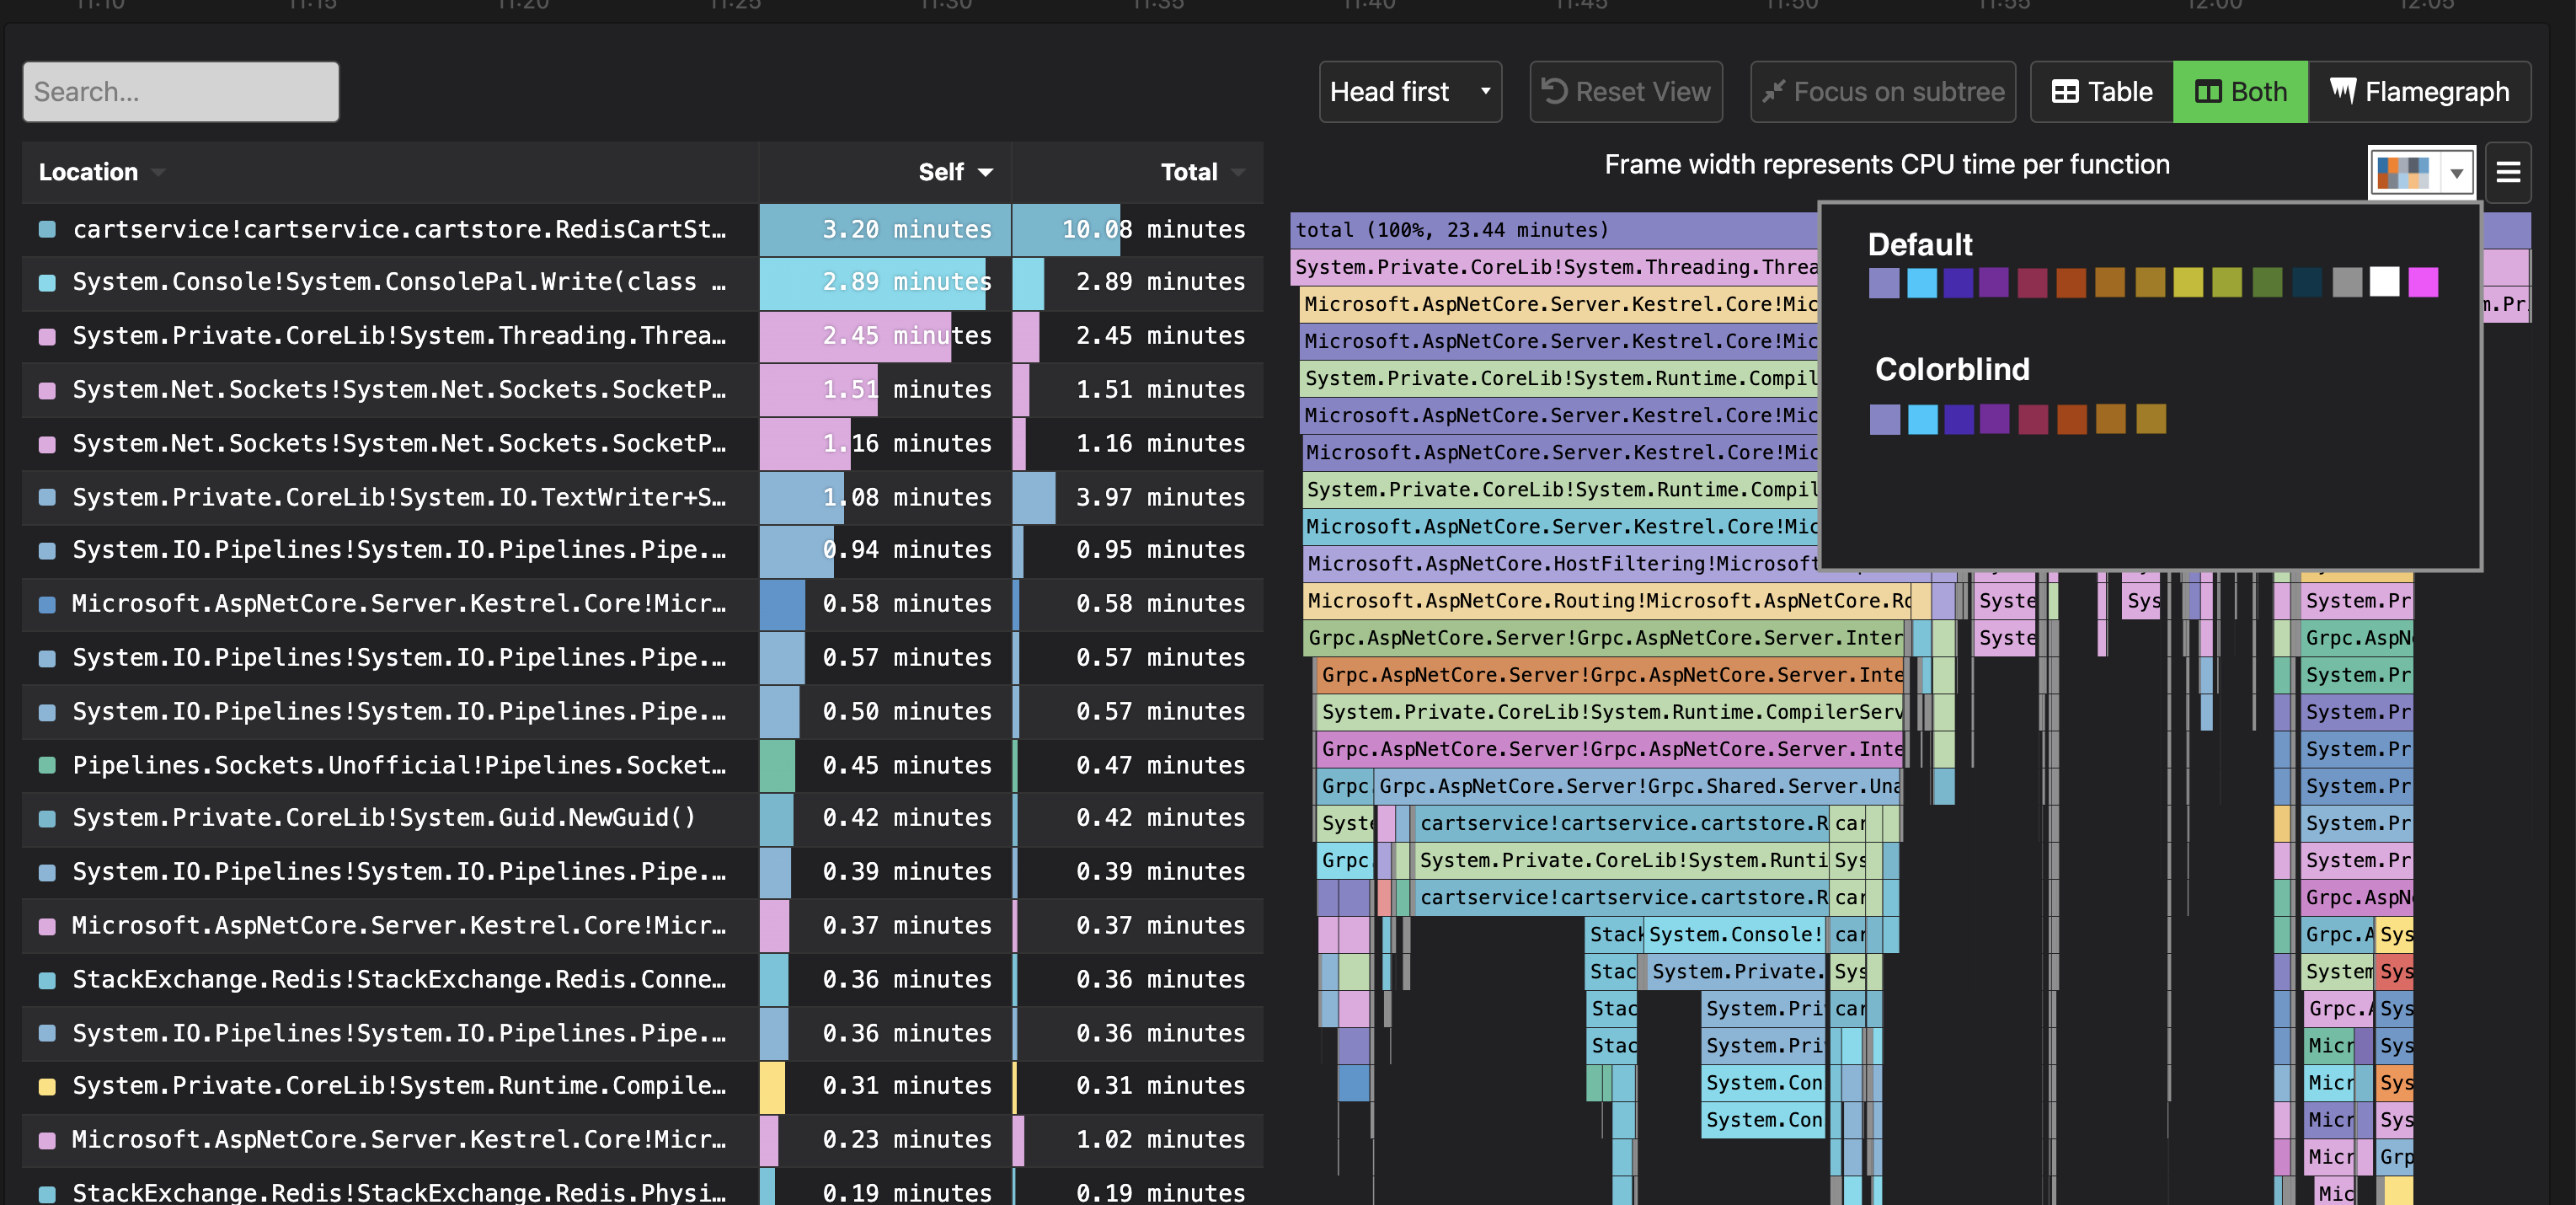
Task: Open the Head first dropdown
Action: tap(1410, 91)
